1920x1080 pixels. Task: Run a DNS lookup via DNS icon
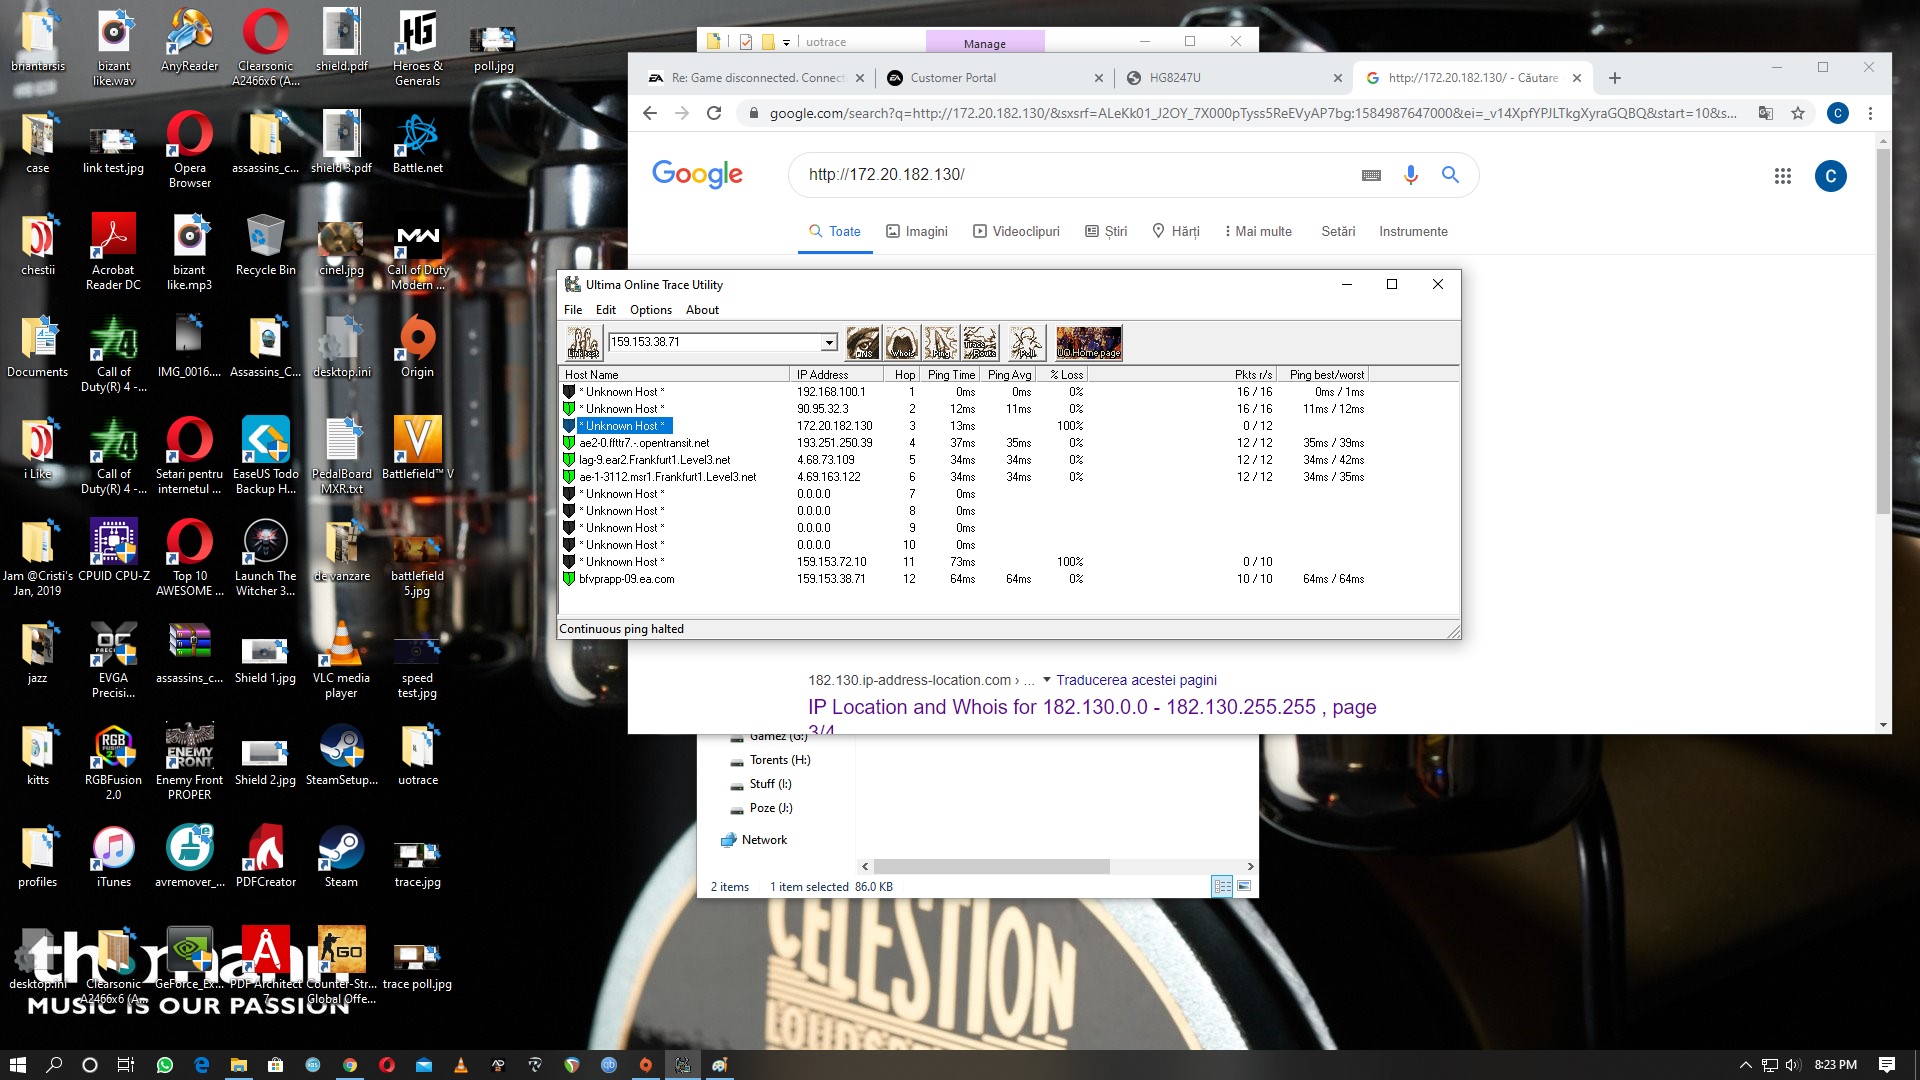863,343
